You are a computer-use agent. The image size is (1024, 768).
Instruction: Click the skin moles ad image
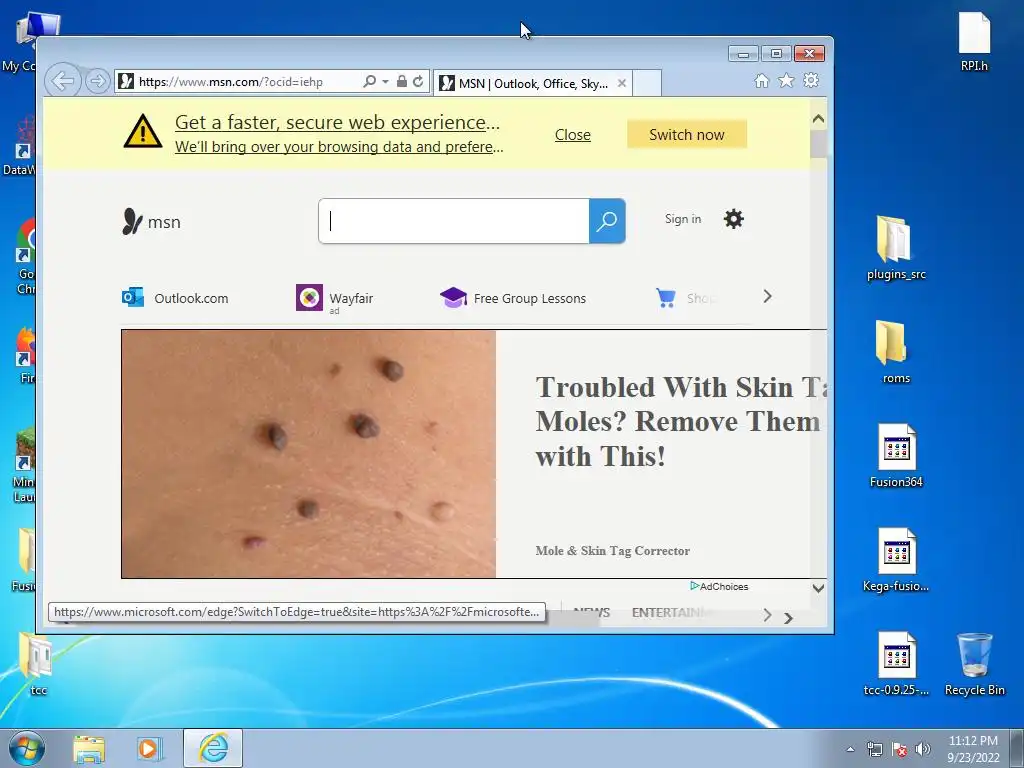click(308, 454)
